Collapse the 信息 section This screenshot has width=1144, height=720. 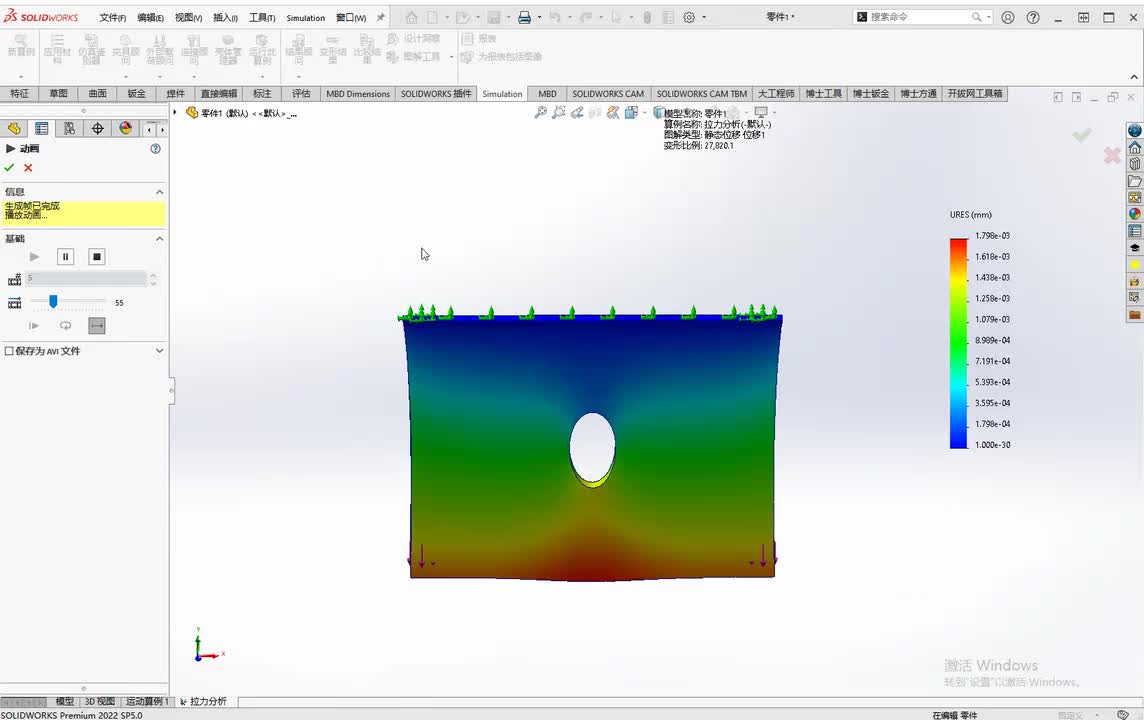[x=159, y=192]
